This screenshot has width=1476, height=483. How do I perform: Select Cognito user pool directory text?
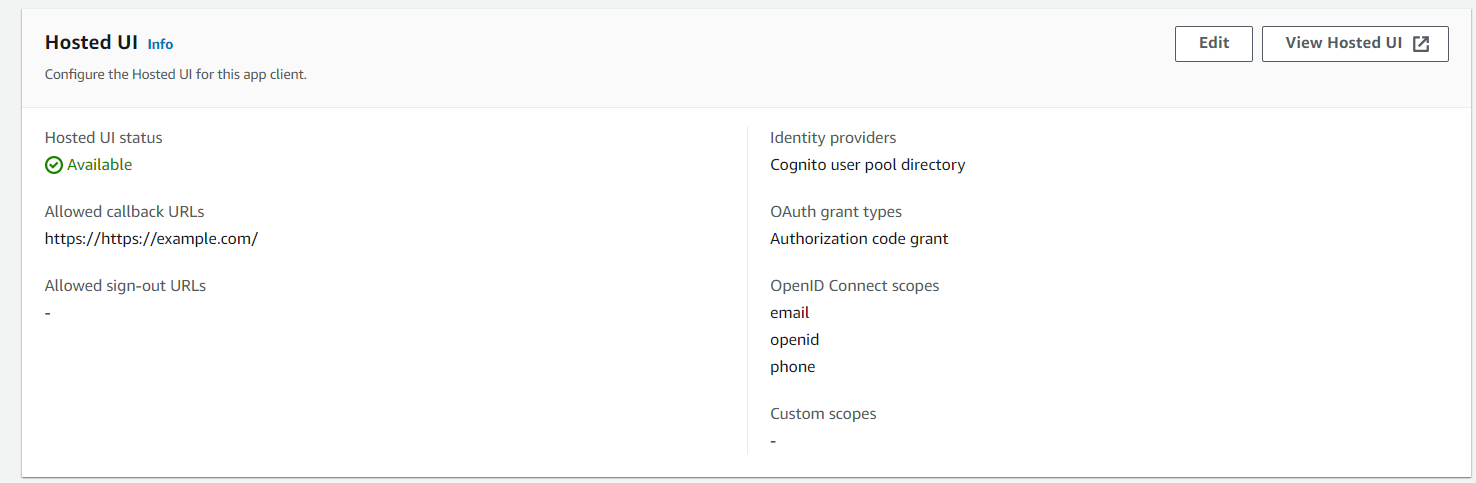867,165
